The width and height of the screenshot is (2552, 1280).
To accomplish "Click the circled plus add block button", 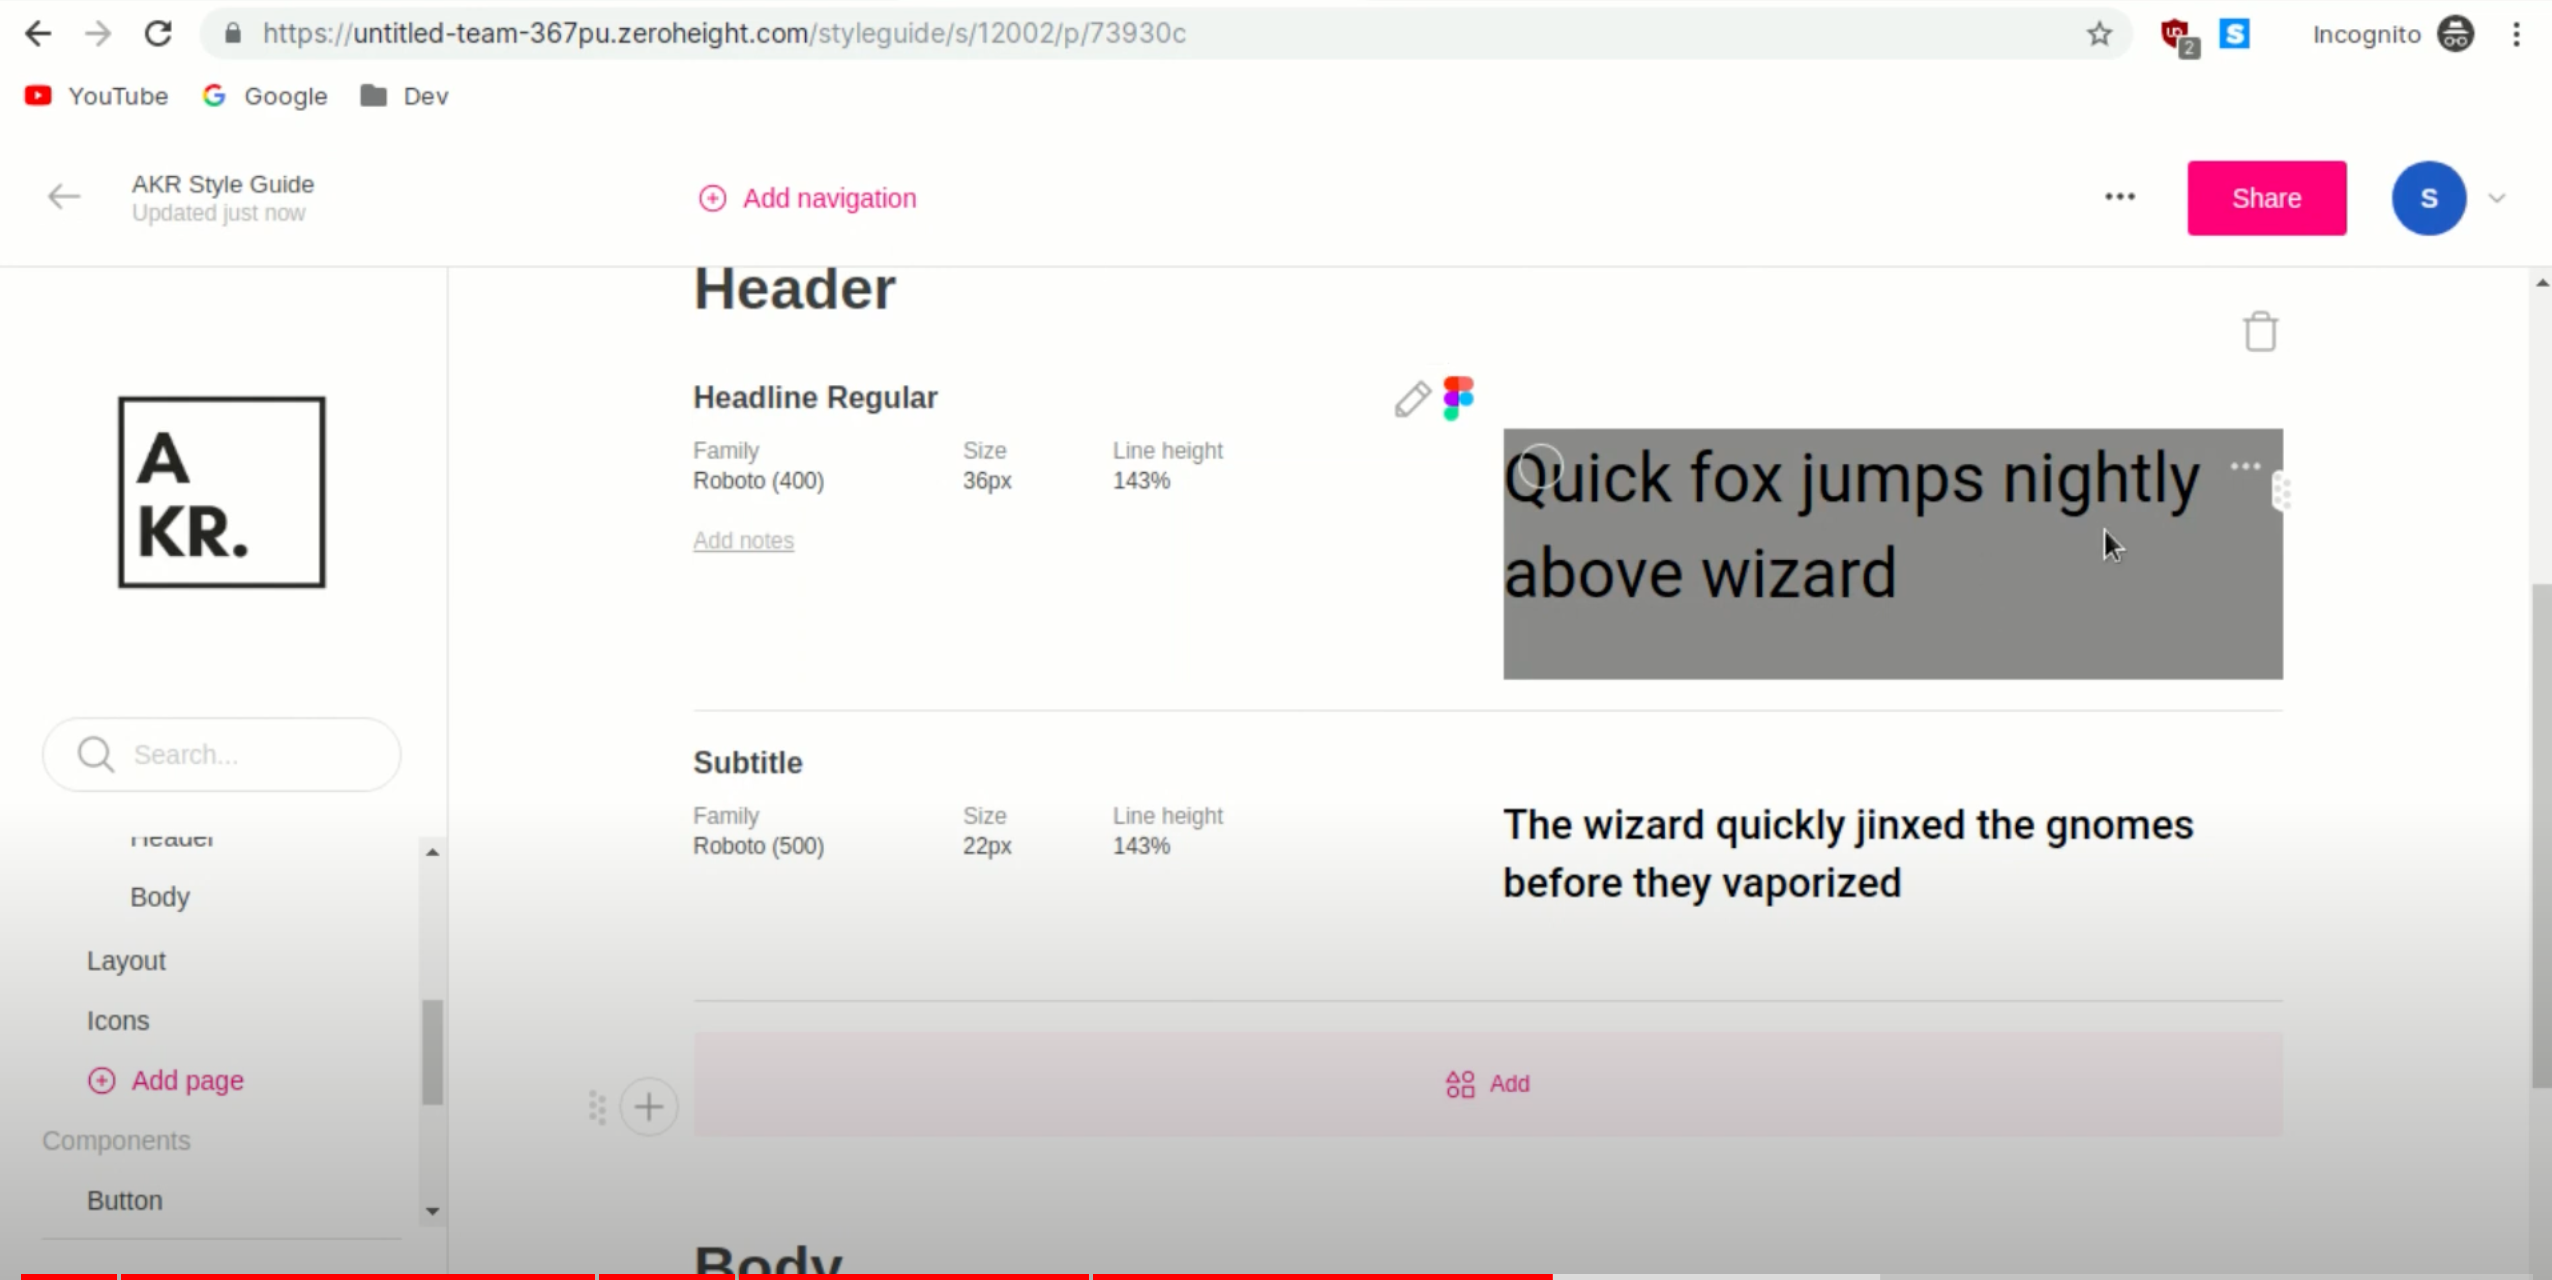I will pos(649,1107).
